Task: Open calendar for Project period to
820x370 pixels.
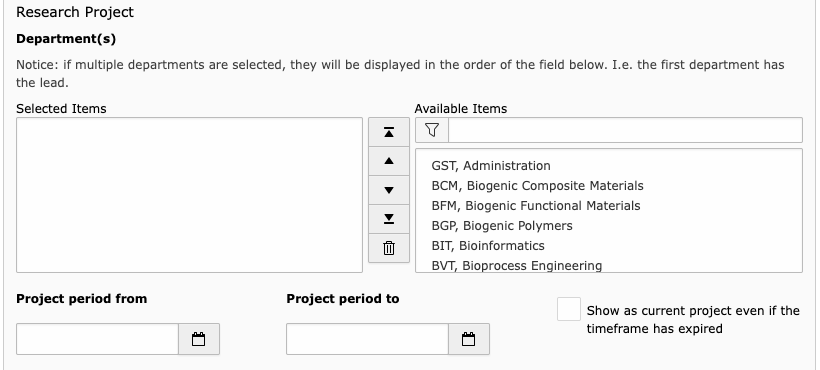Action: [469, 339]
